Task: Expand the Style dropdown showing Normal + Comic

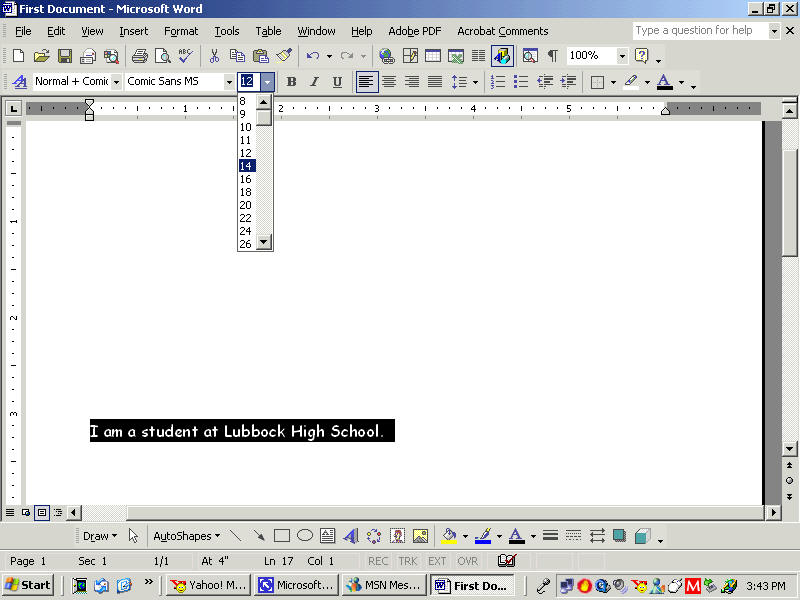Action: 116,82
